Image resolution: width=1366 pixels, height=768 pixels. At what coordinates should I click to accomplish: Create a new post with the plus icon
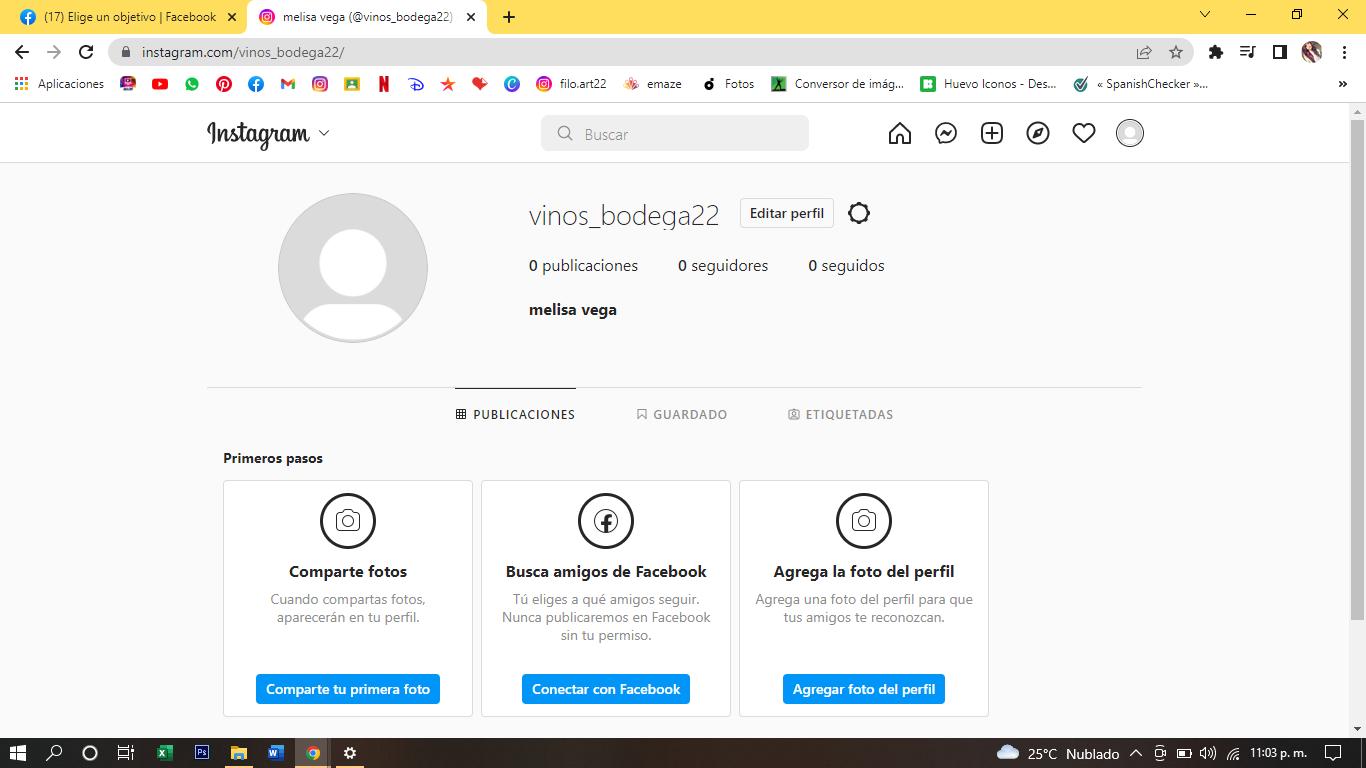(x=992, y=133)
